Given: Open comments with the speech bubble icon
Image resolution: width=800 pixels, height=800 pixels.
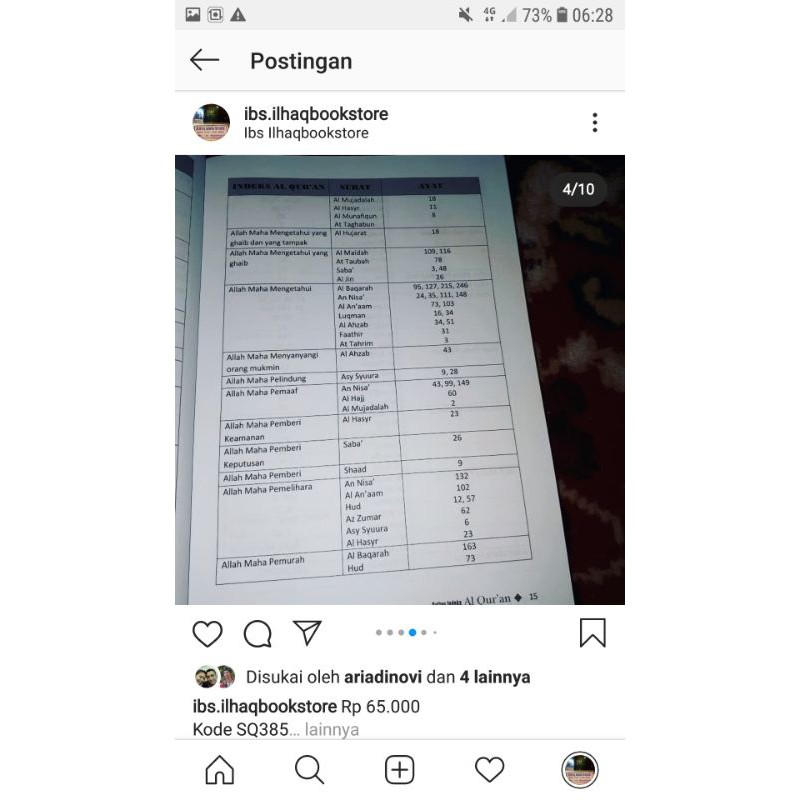Looking at the screenshot, I should point(258,633).
